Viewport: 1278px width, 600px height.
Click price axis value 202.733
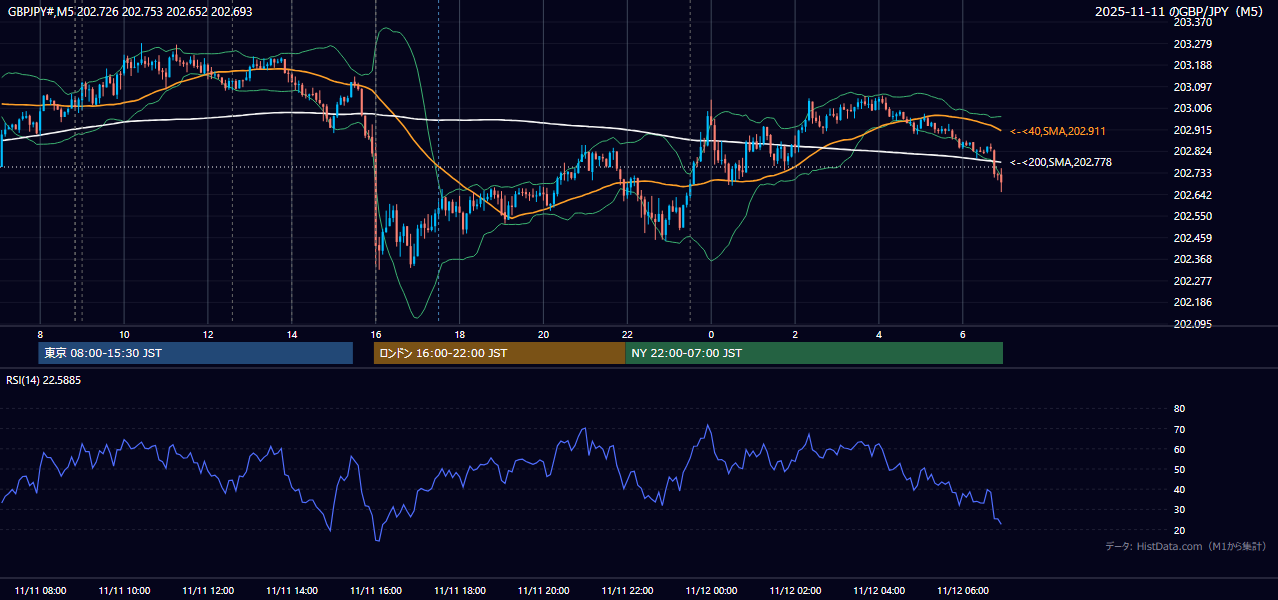point(1193,173)
